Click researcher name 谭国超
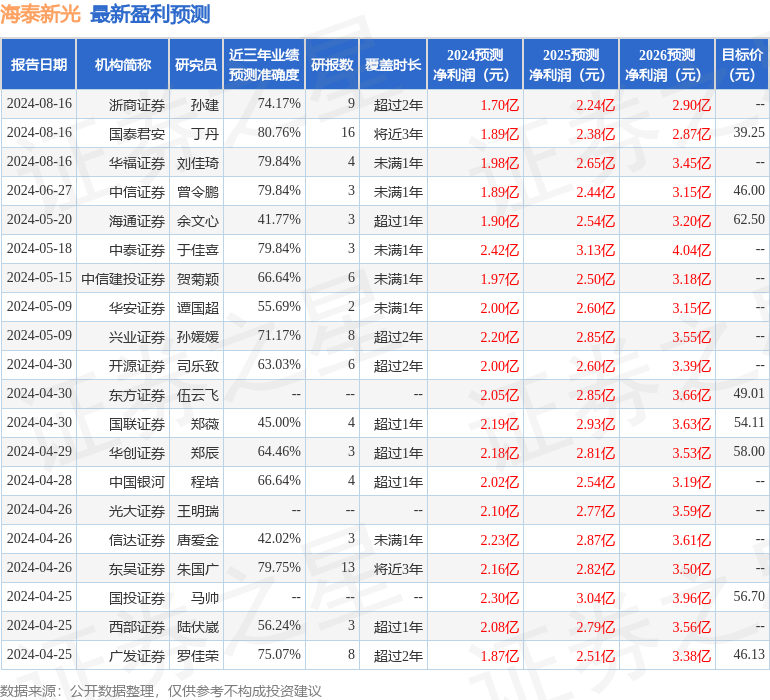 [198, 308]
